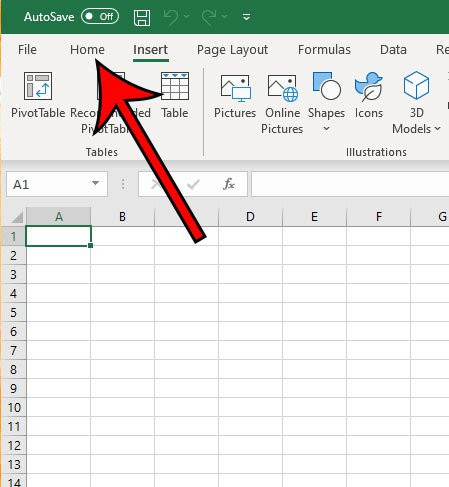Open the Page Layout tab
Screen dimensions: 449x487
232,50
